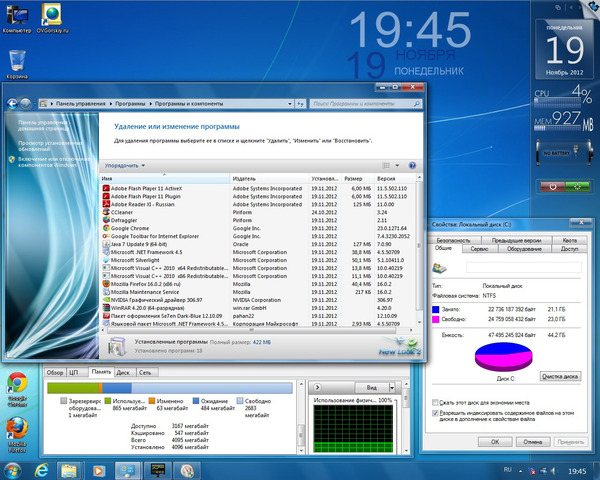
Task: Select the Adobe Reader XI - Russian icon
Action: [106, 204]
